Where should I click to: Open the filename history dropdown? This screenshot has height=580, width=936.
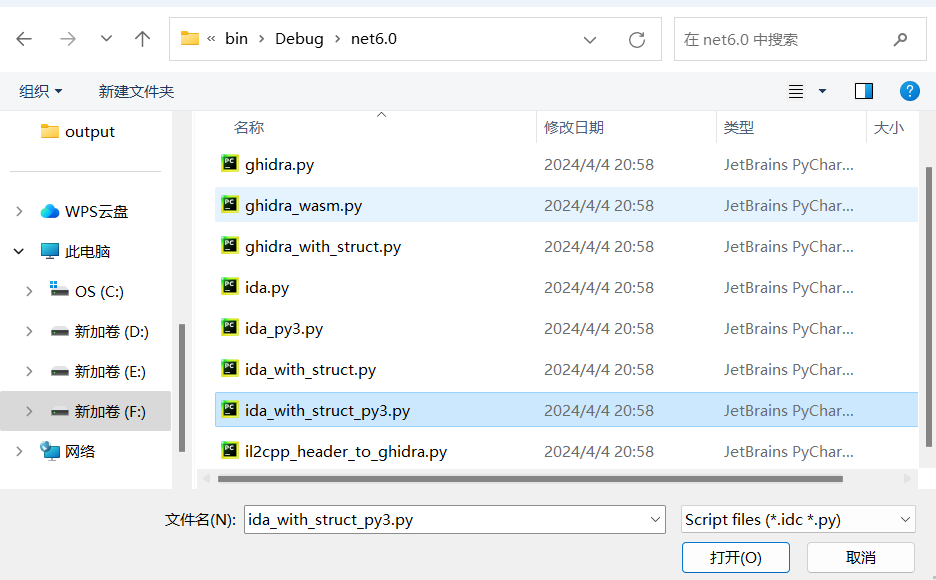coord(655,520)
